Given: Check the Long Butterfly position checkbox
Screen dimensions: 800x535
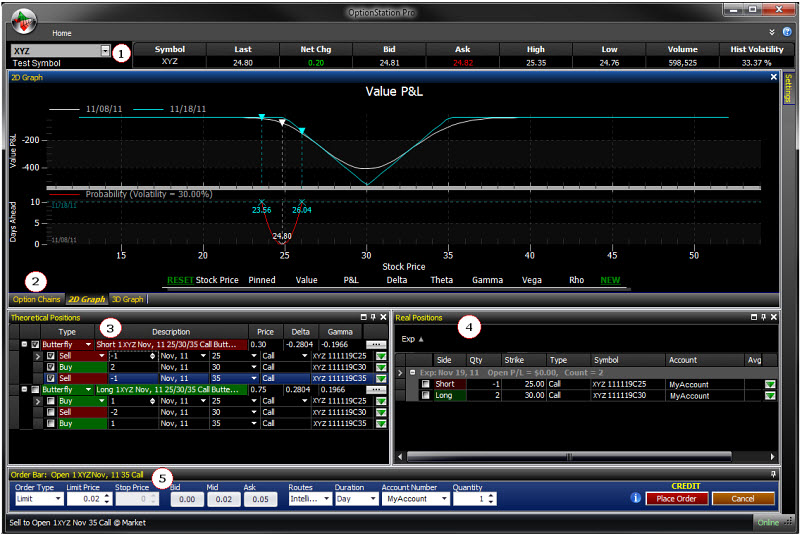Looking at the screenshot, I should click(36, 390).
